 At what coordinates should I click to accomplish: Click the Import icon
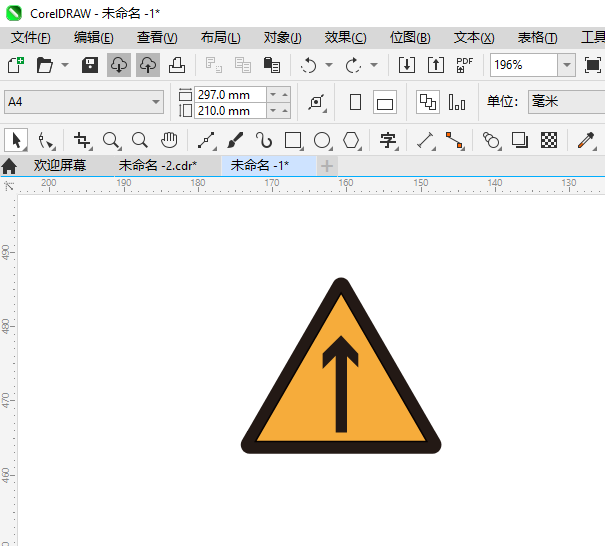coord(407,65)
